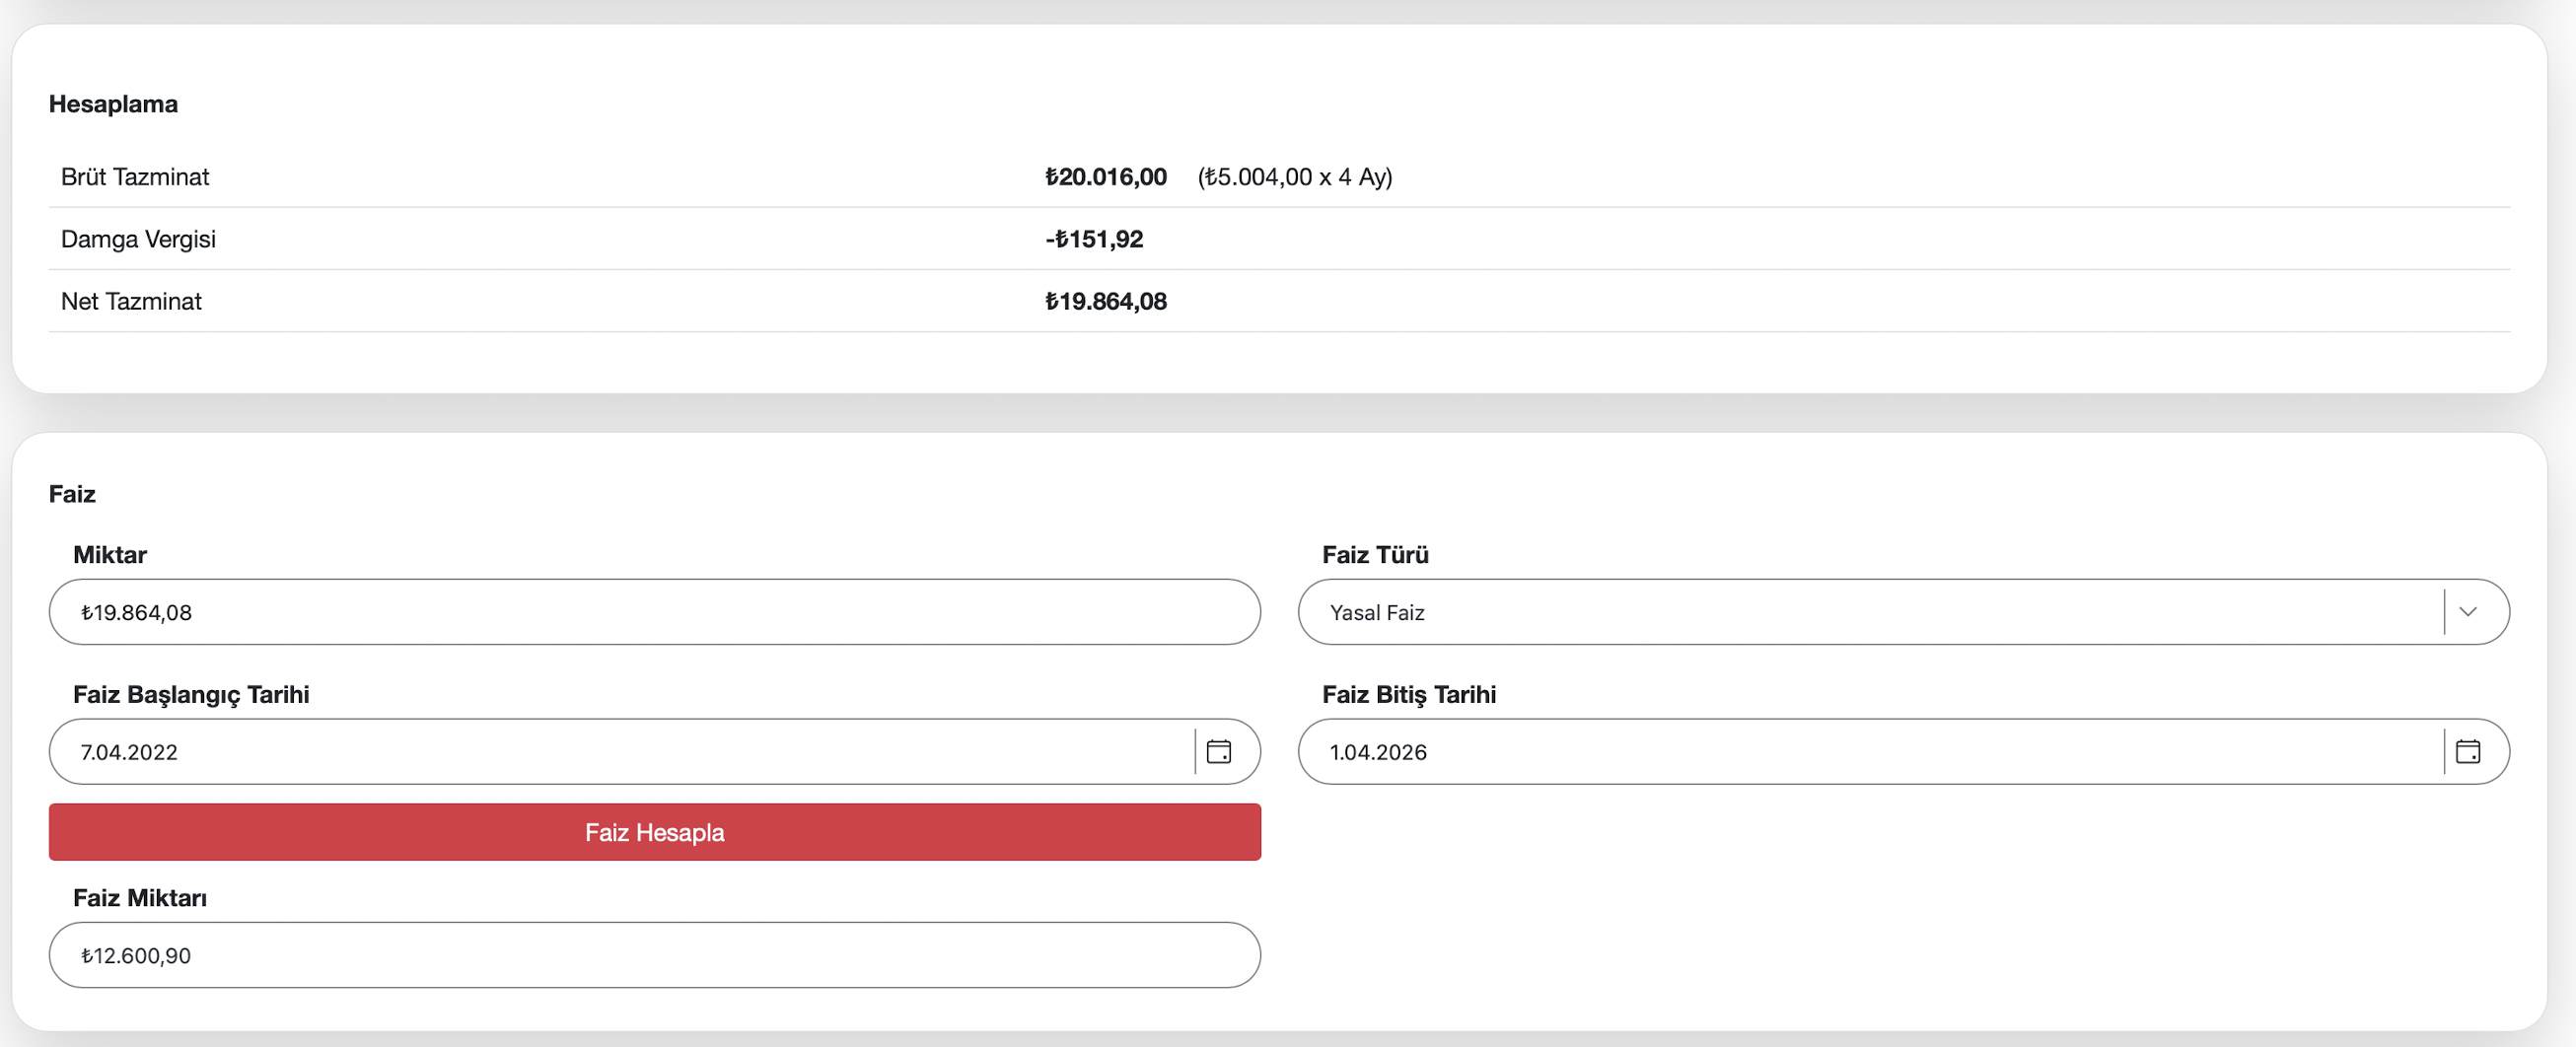Click the Net Tazminat row label
Image resolution: width=2576 pixels, height=1047 pixels.
click(131, 301)
